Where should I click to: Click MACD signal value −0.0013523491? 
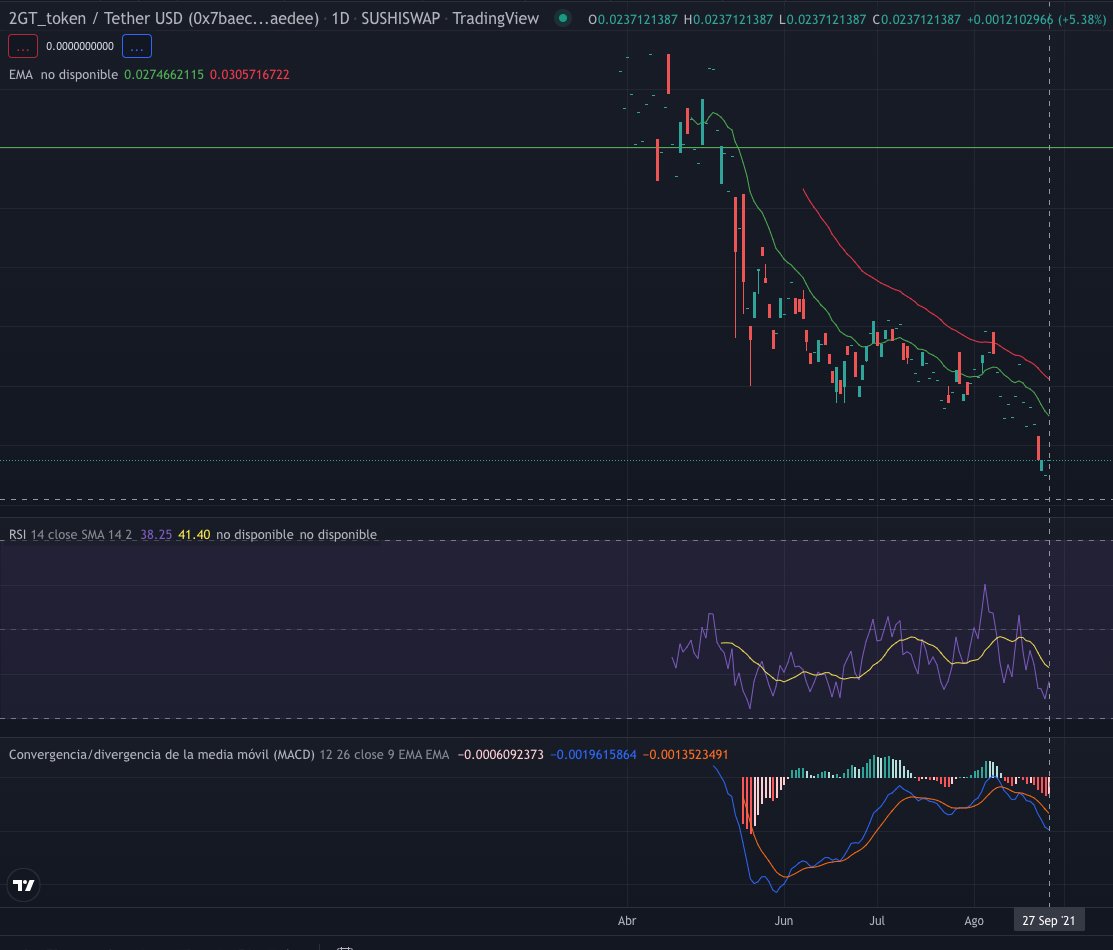pos(686,755)
